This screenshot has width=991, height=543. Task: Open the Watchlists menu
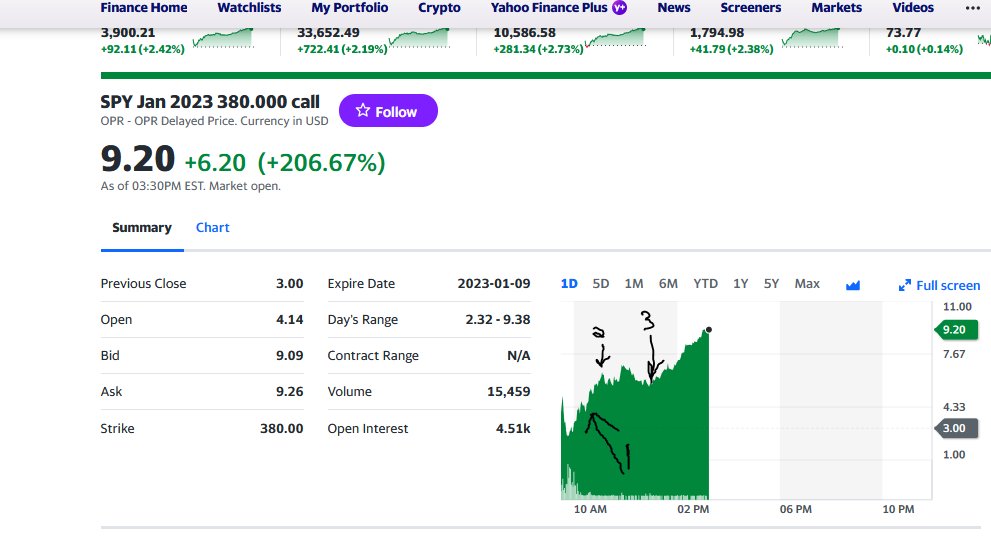[249, 8]
